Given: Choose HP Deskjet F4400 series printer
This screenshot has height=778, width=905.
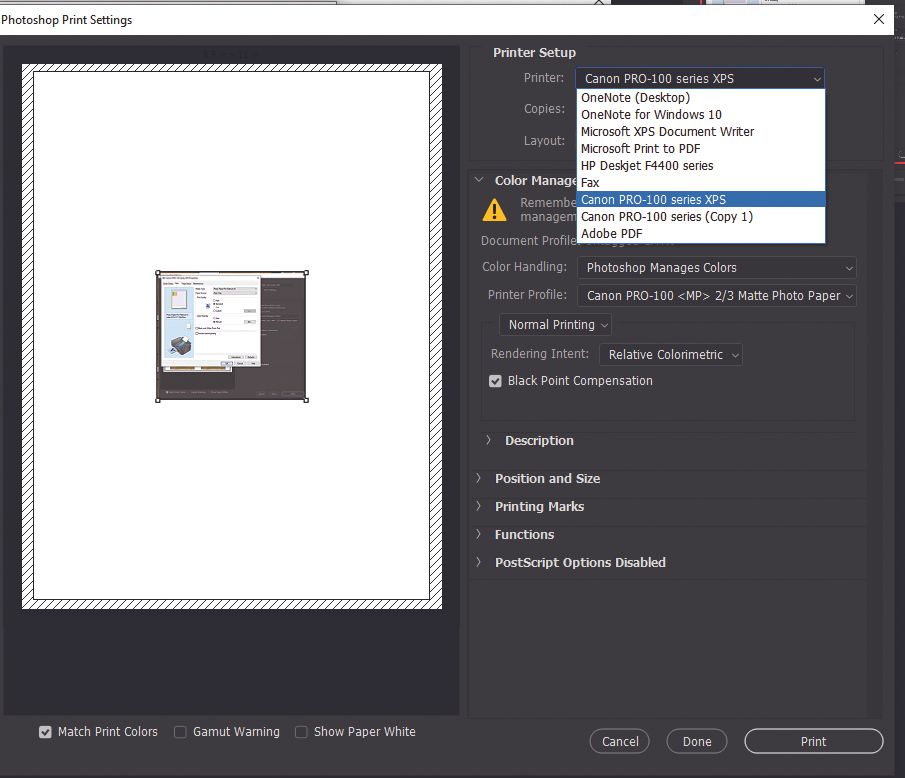Looking at the screenshot, I should pyautogui.click(x=647, y=165).
